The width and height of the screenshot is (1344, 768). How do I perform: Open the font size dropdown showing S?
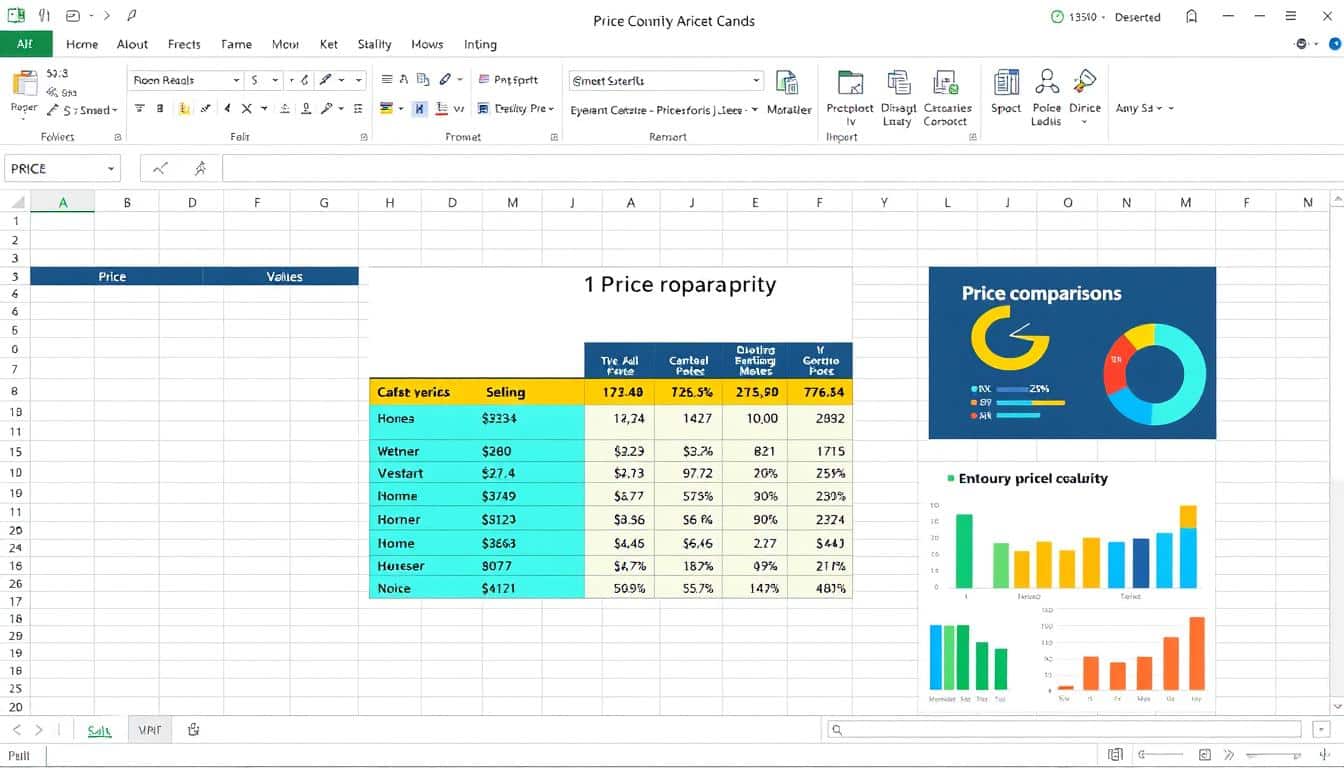point(276,81)
